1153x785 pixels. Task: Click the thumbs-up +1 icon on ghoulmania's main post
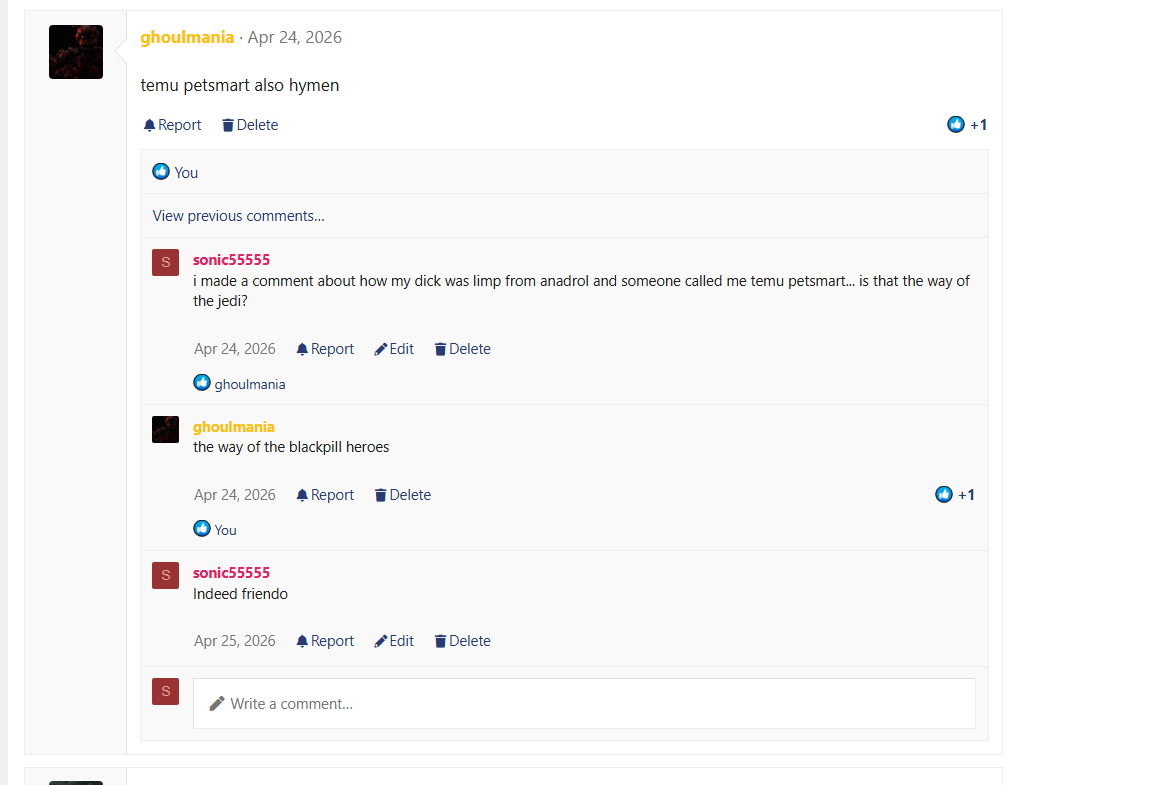955,124
